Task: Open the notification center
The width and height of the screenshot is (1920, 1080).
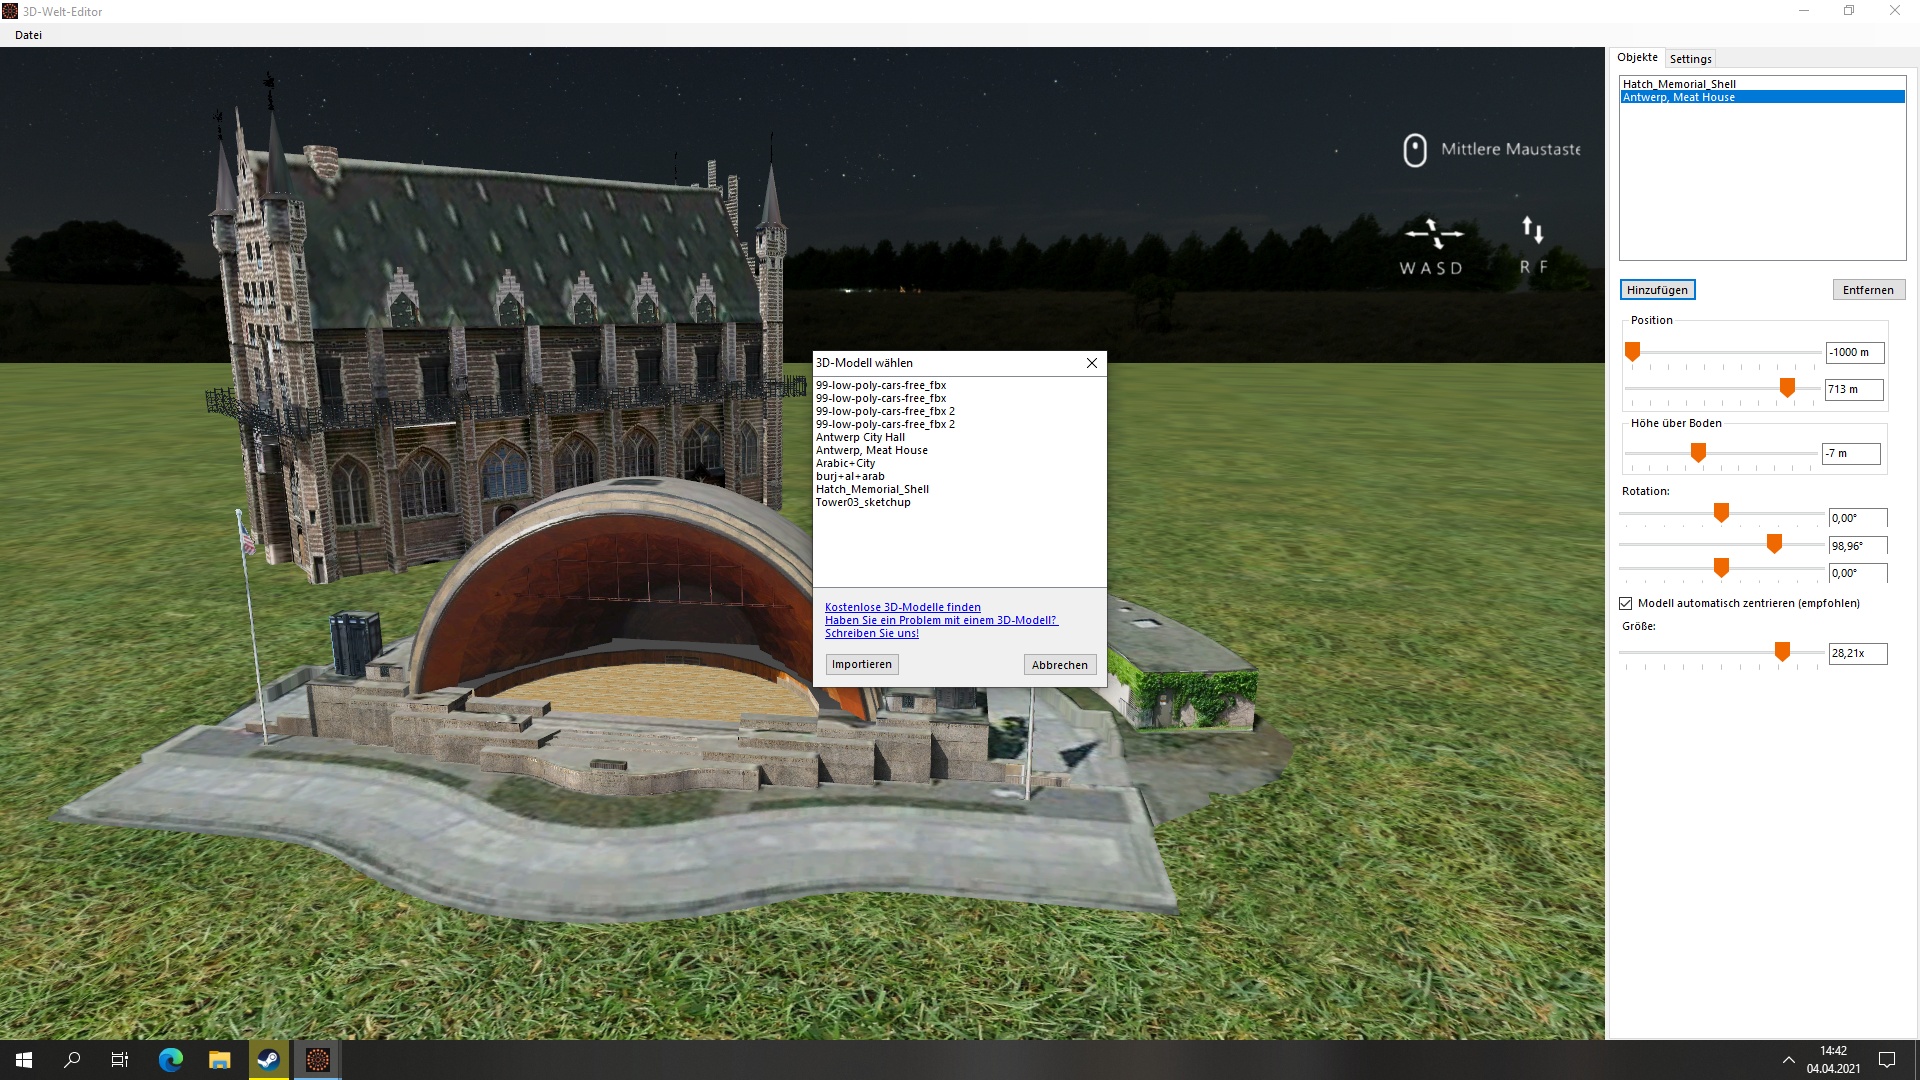Action: point(1887,1060)
